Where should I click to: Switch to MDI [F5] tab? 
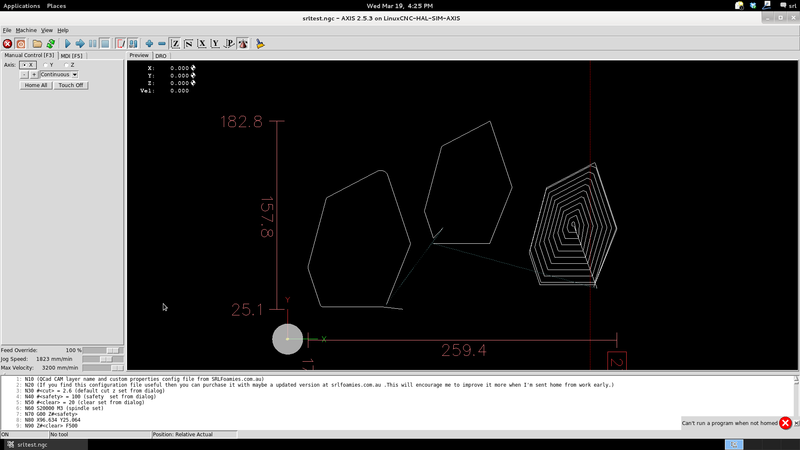coord(71,56)
